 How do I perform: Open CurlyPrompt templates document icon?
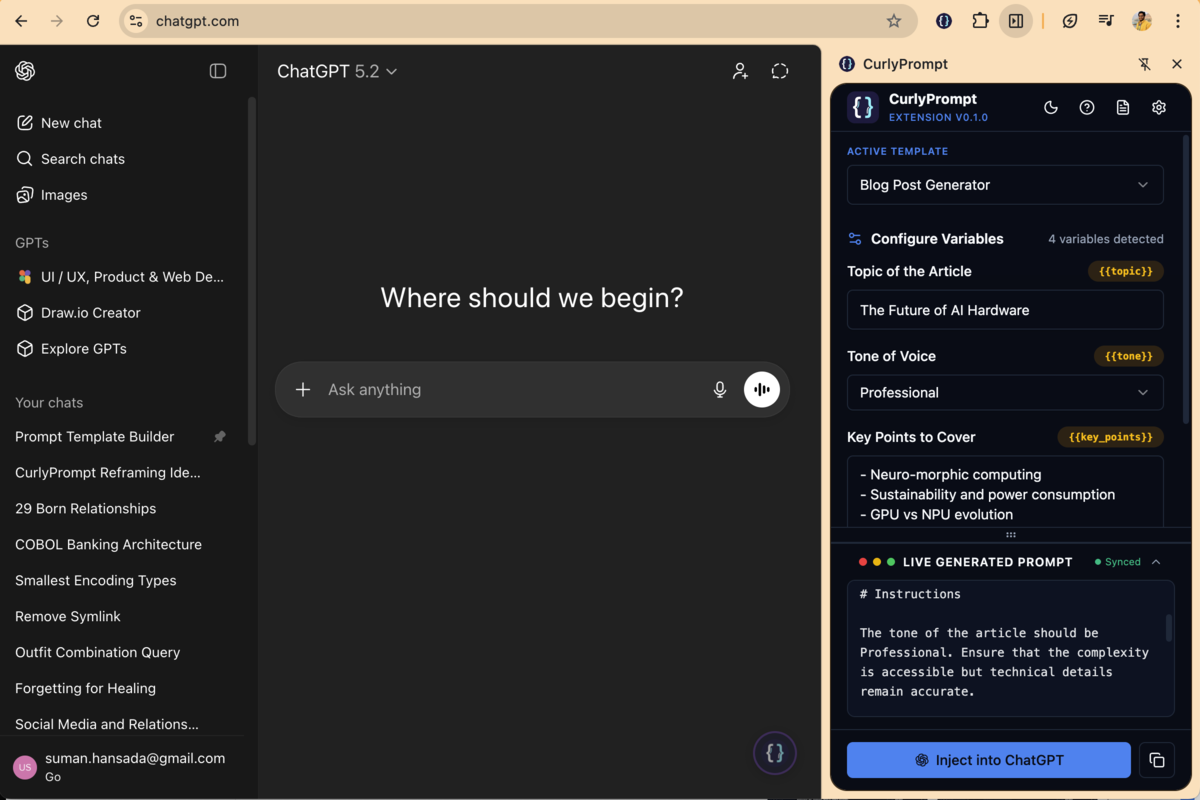pos(1122,107)
